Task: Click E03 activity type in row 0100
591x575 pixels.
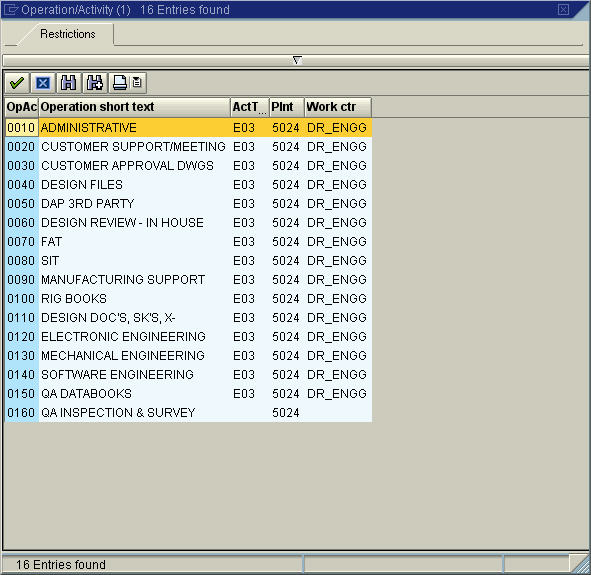Action: pos(244,299)
